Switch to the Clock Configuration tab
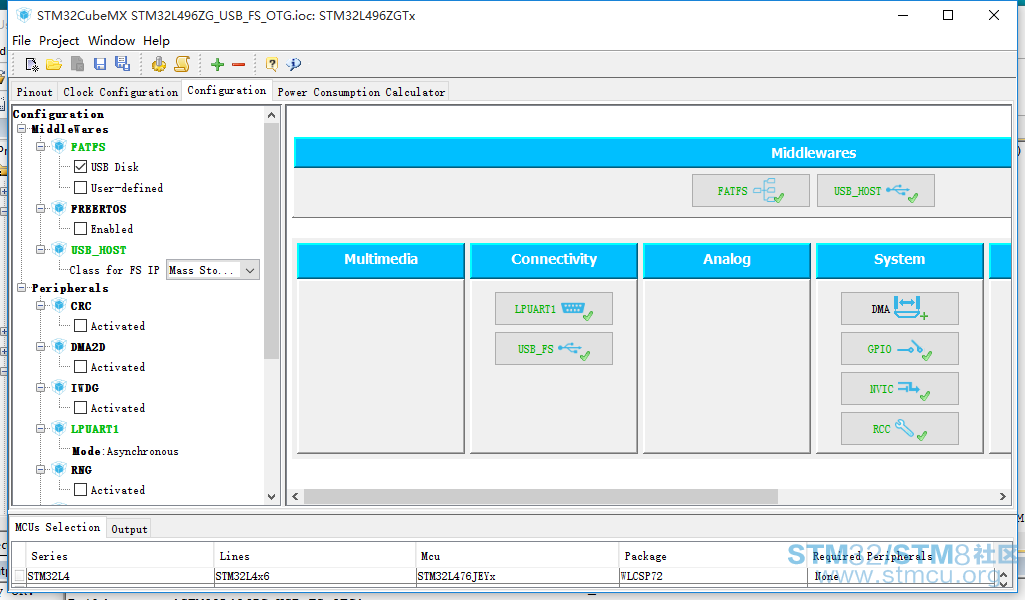The image size is (1025, 600). pos(120,92)
